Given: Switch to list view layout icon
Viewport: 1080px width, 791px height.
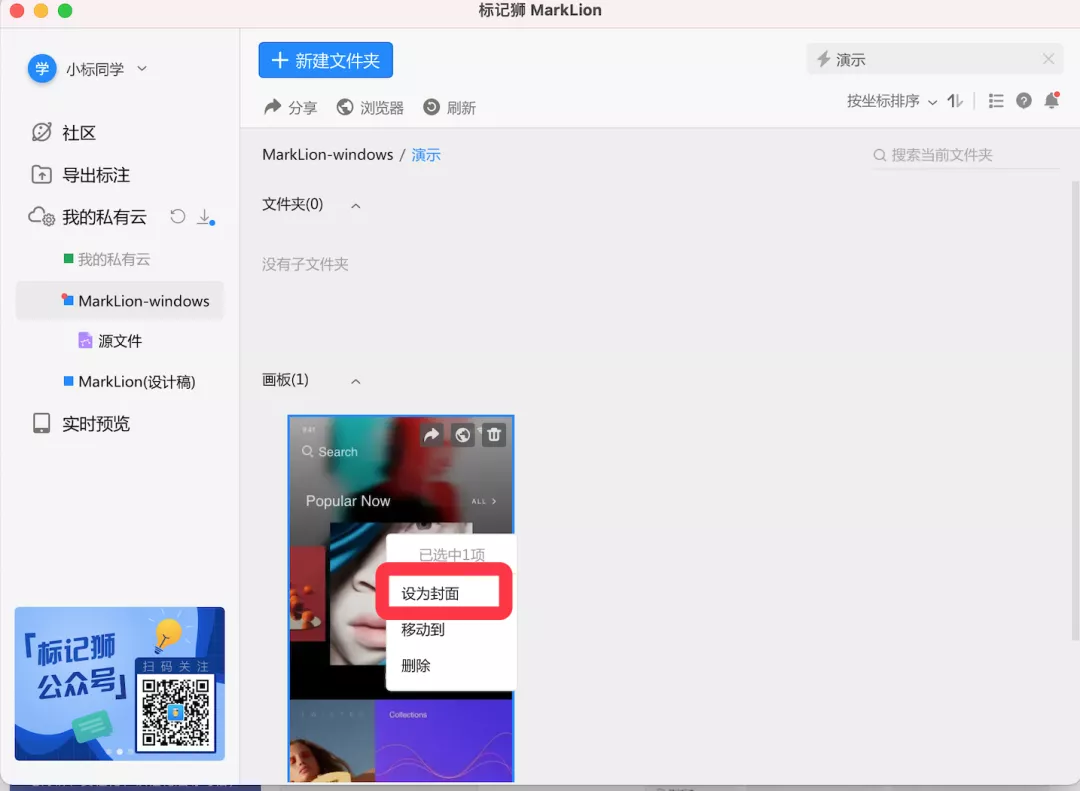Looking at the screenshot, I should (995, 101).
